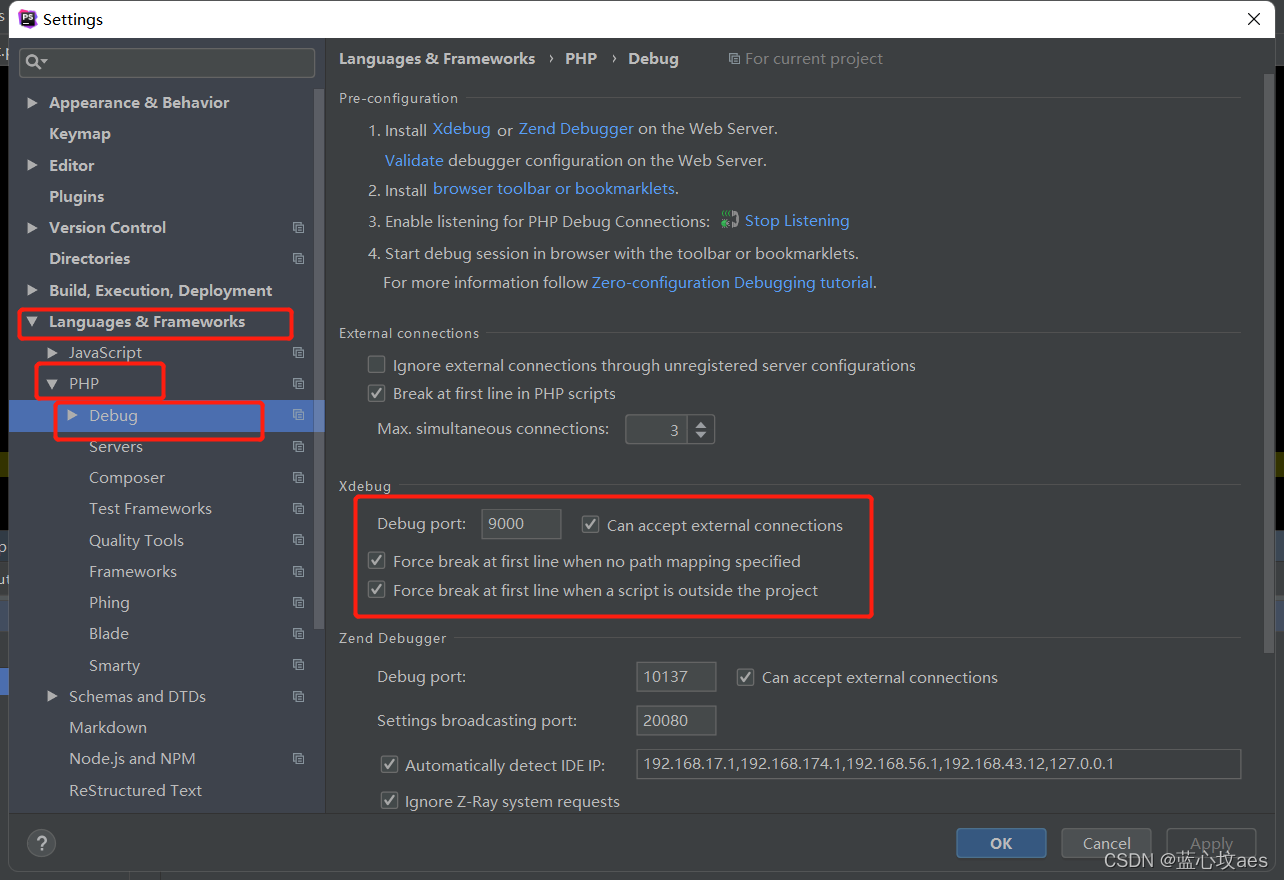Click project-level icon beside Version Control
The image size is (1284, 880).
click(x=298, y=228)
